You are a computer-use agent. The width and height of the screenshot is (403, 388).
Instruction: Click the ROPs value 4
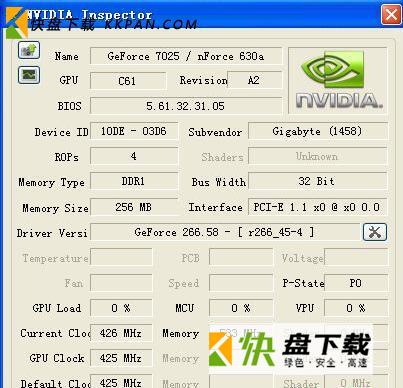[x=134, y=156]
